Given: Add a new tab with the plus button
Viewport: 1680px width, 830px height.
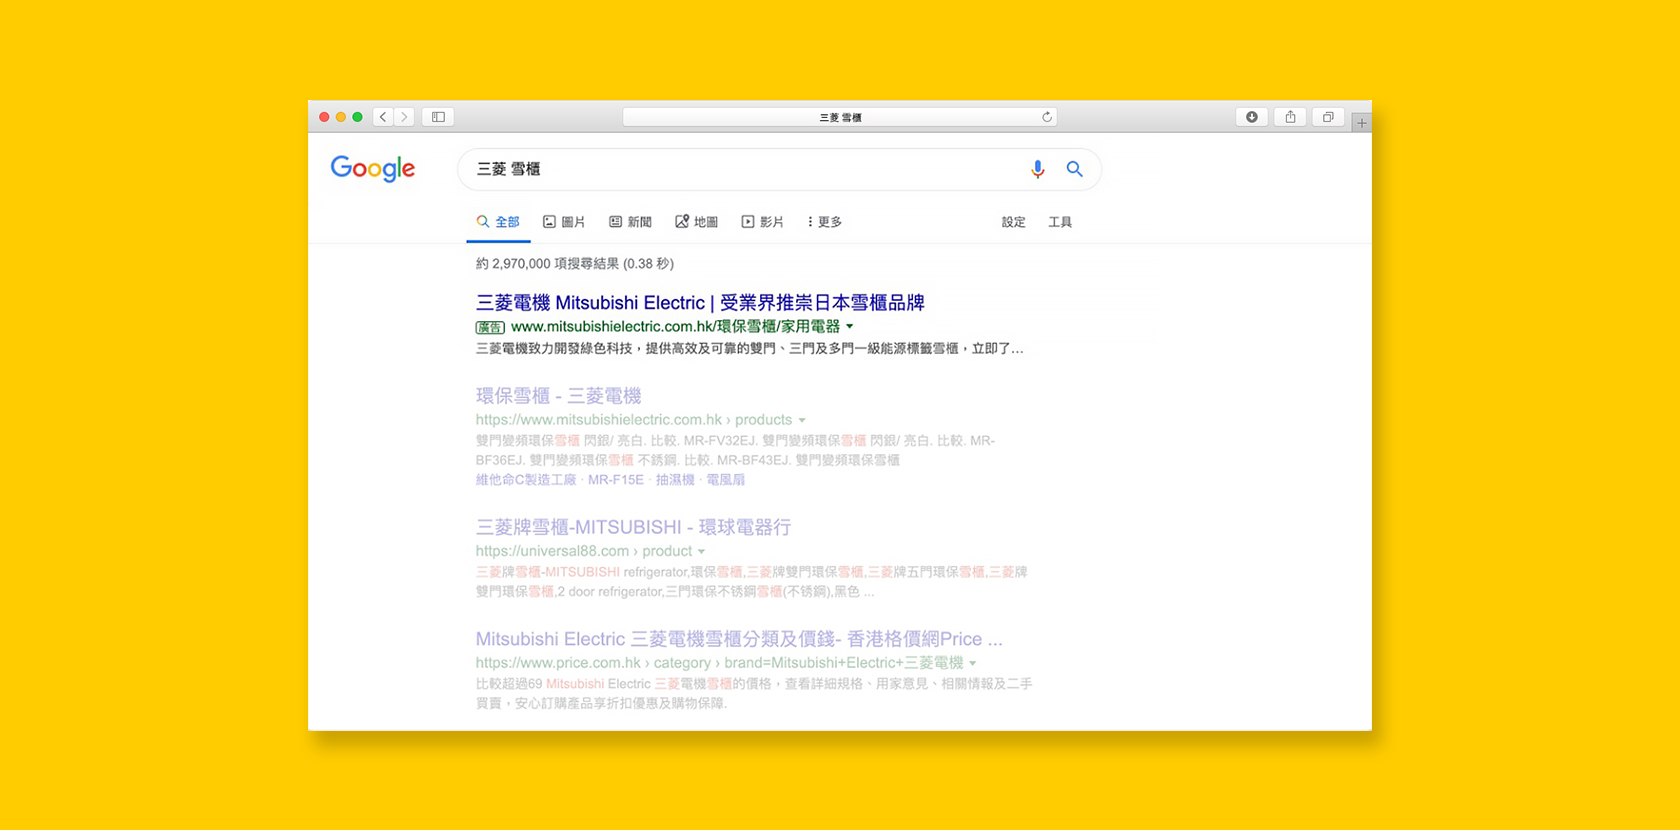Looking at the screenshot, I should 1361,123.
